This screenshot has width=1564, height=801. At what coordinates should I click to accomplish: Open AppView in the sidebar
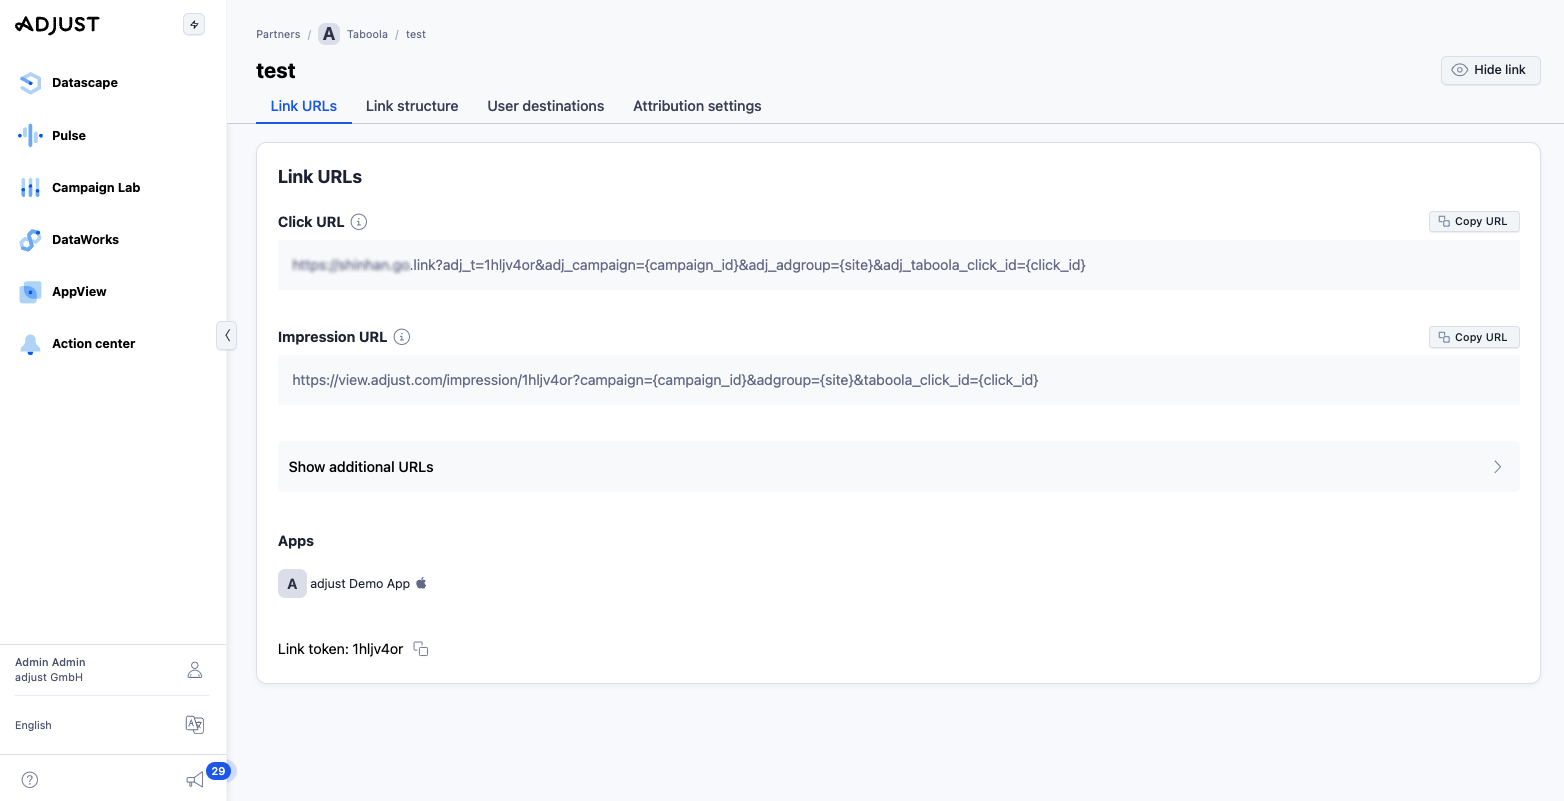click(x=79, y=291)
